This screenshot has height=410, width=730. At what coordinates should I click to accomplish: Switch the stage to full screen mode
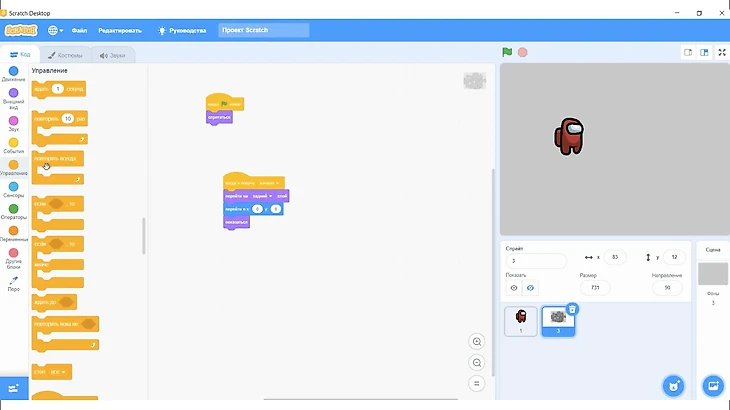pos(722,52)
